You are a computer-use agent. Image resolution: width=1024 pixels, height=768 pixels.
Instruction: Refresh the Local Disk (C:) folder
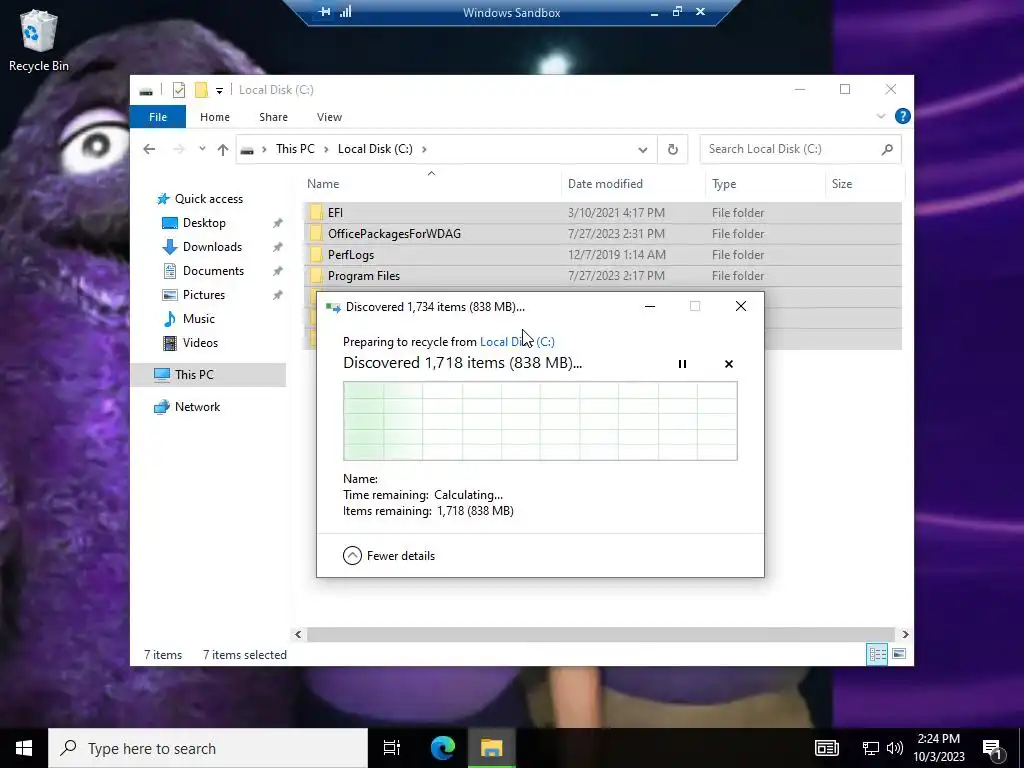coord(673,150)
